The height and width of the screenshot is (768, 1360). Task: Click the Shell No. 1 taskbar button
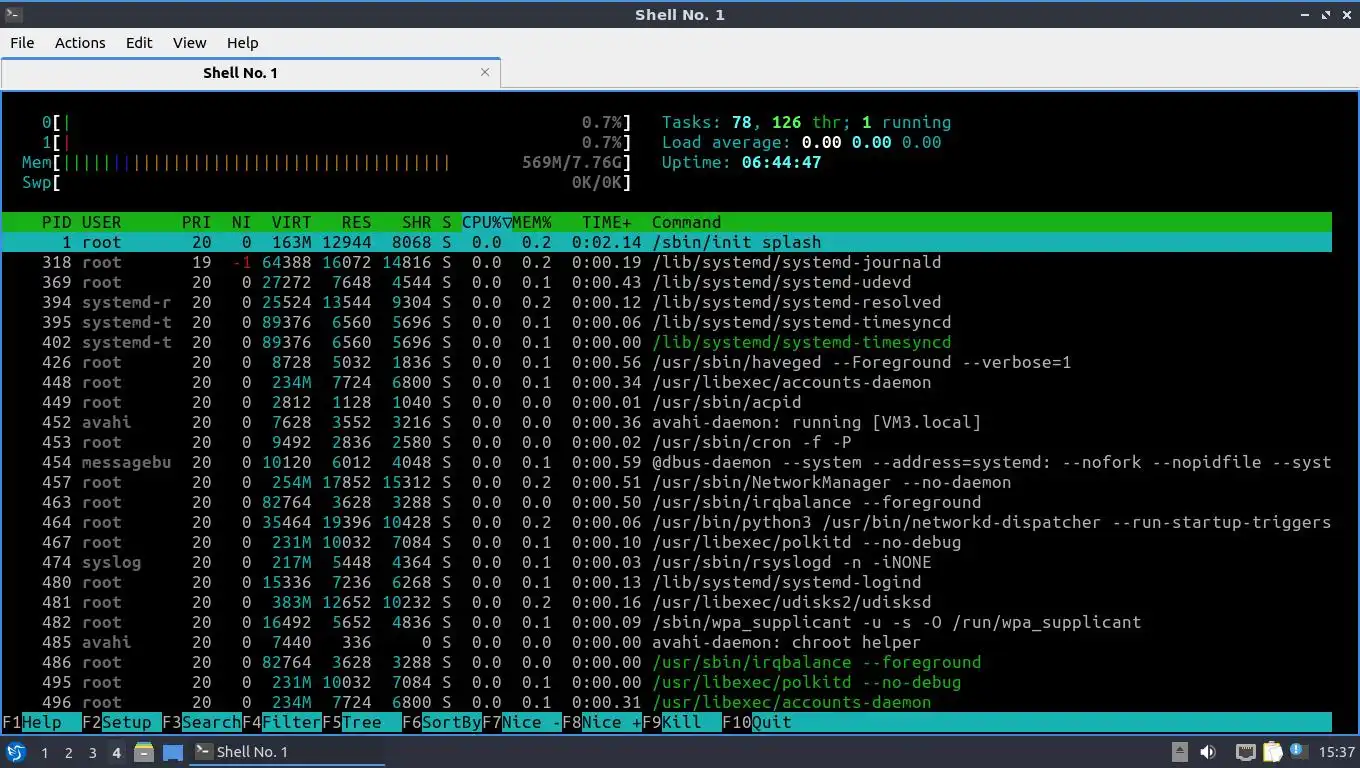288,752
